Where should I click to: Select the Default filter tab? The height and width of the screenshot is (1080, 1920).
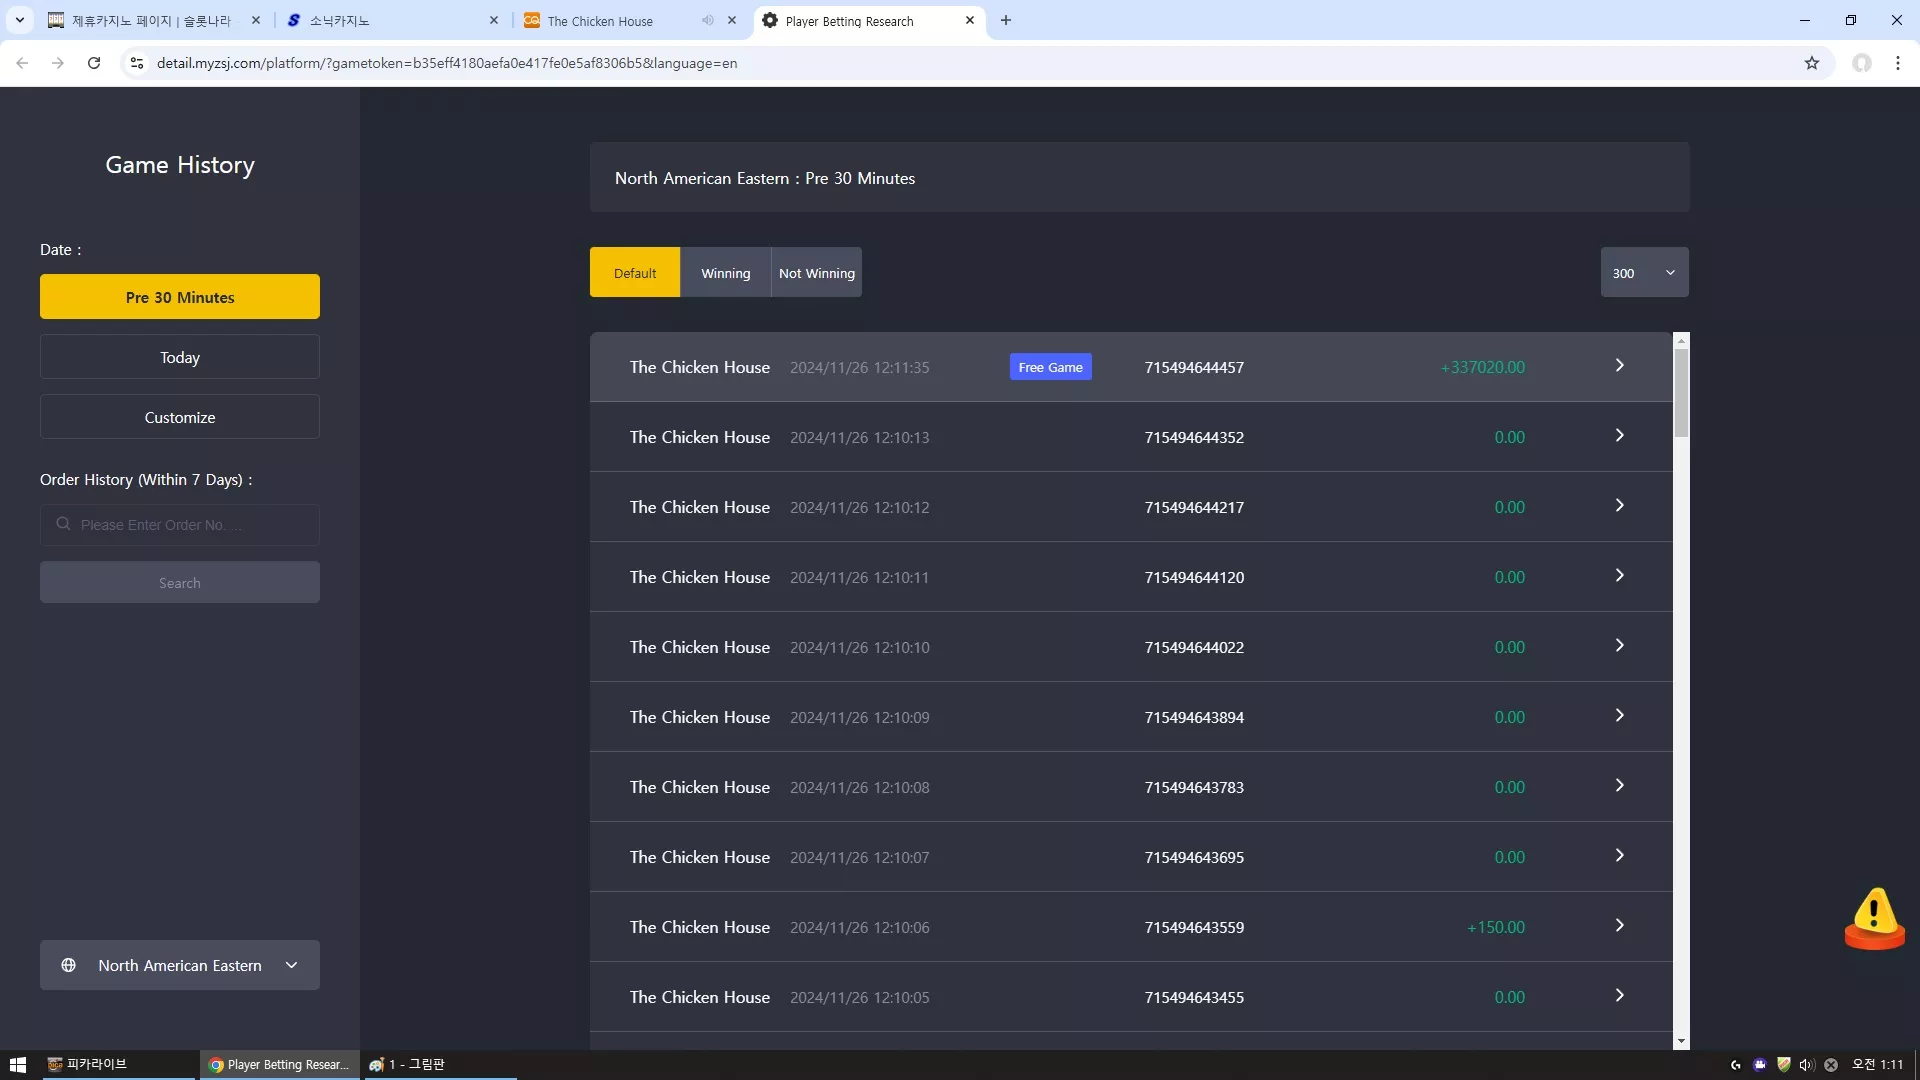635,272
